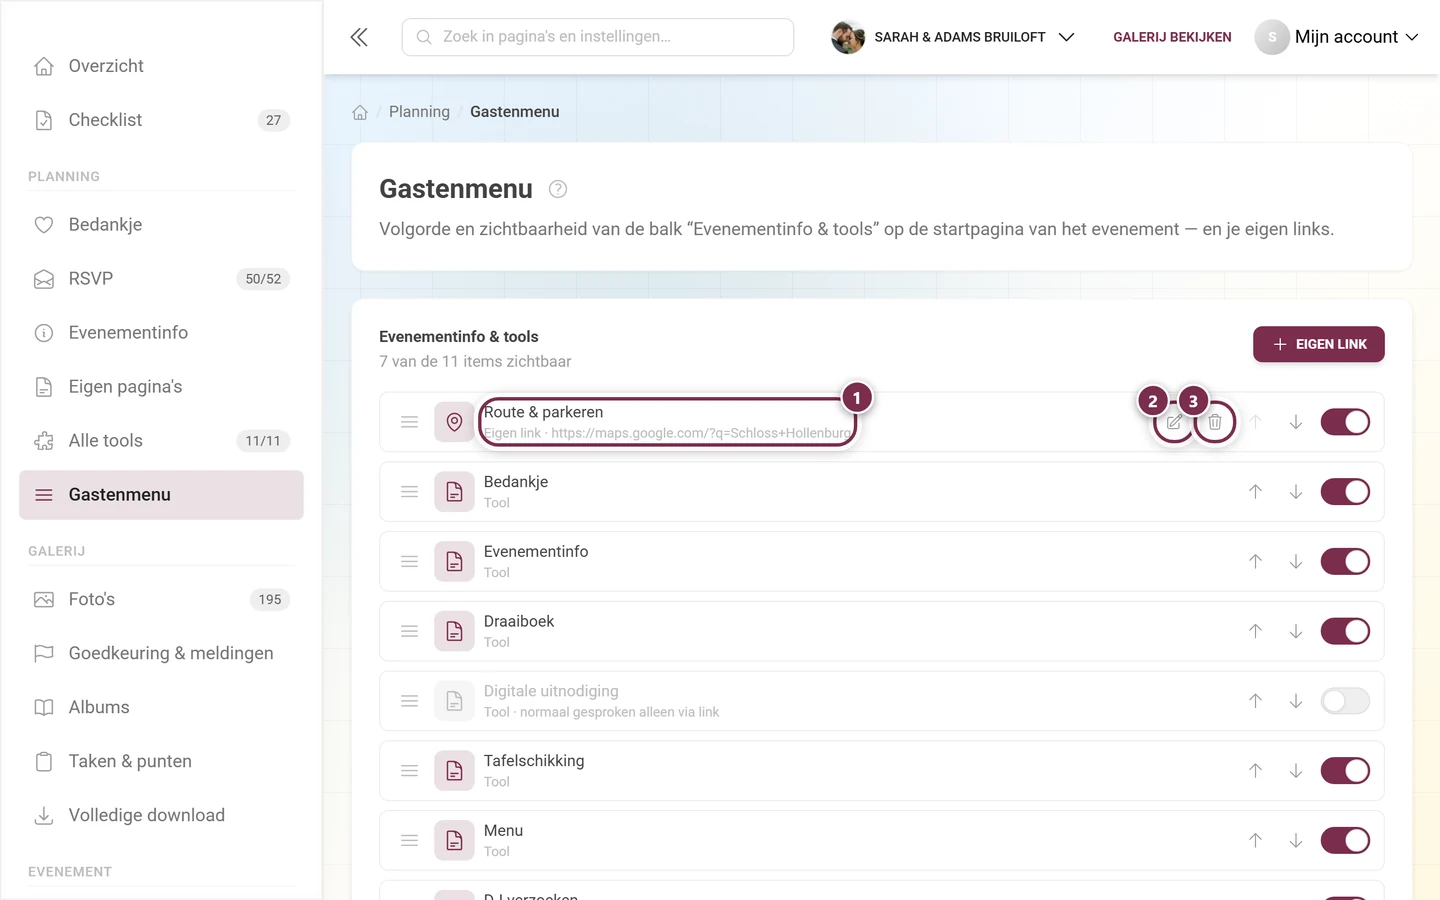Screen dimensions: 1440x900
Task: Focus the Zoek in pagina's search field
Action: point(598,37)
